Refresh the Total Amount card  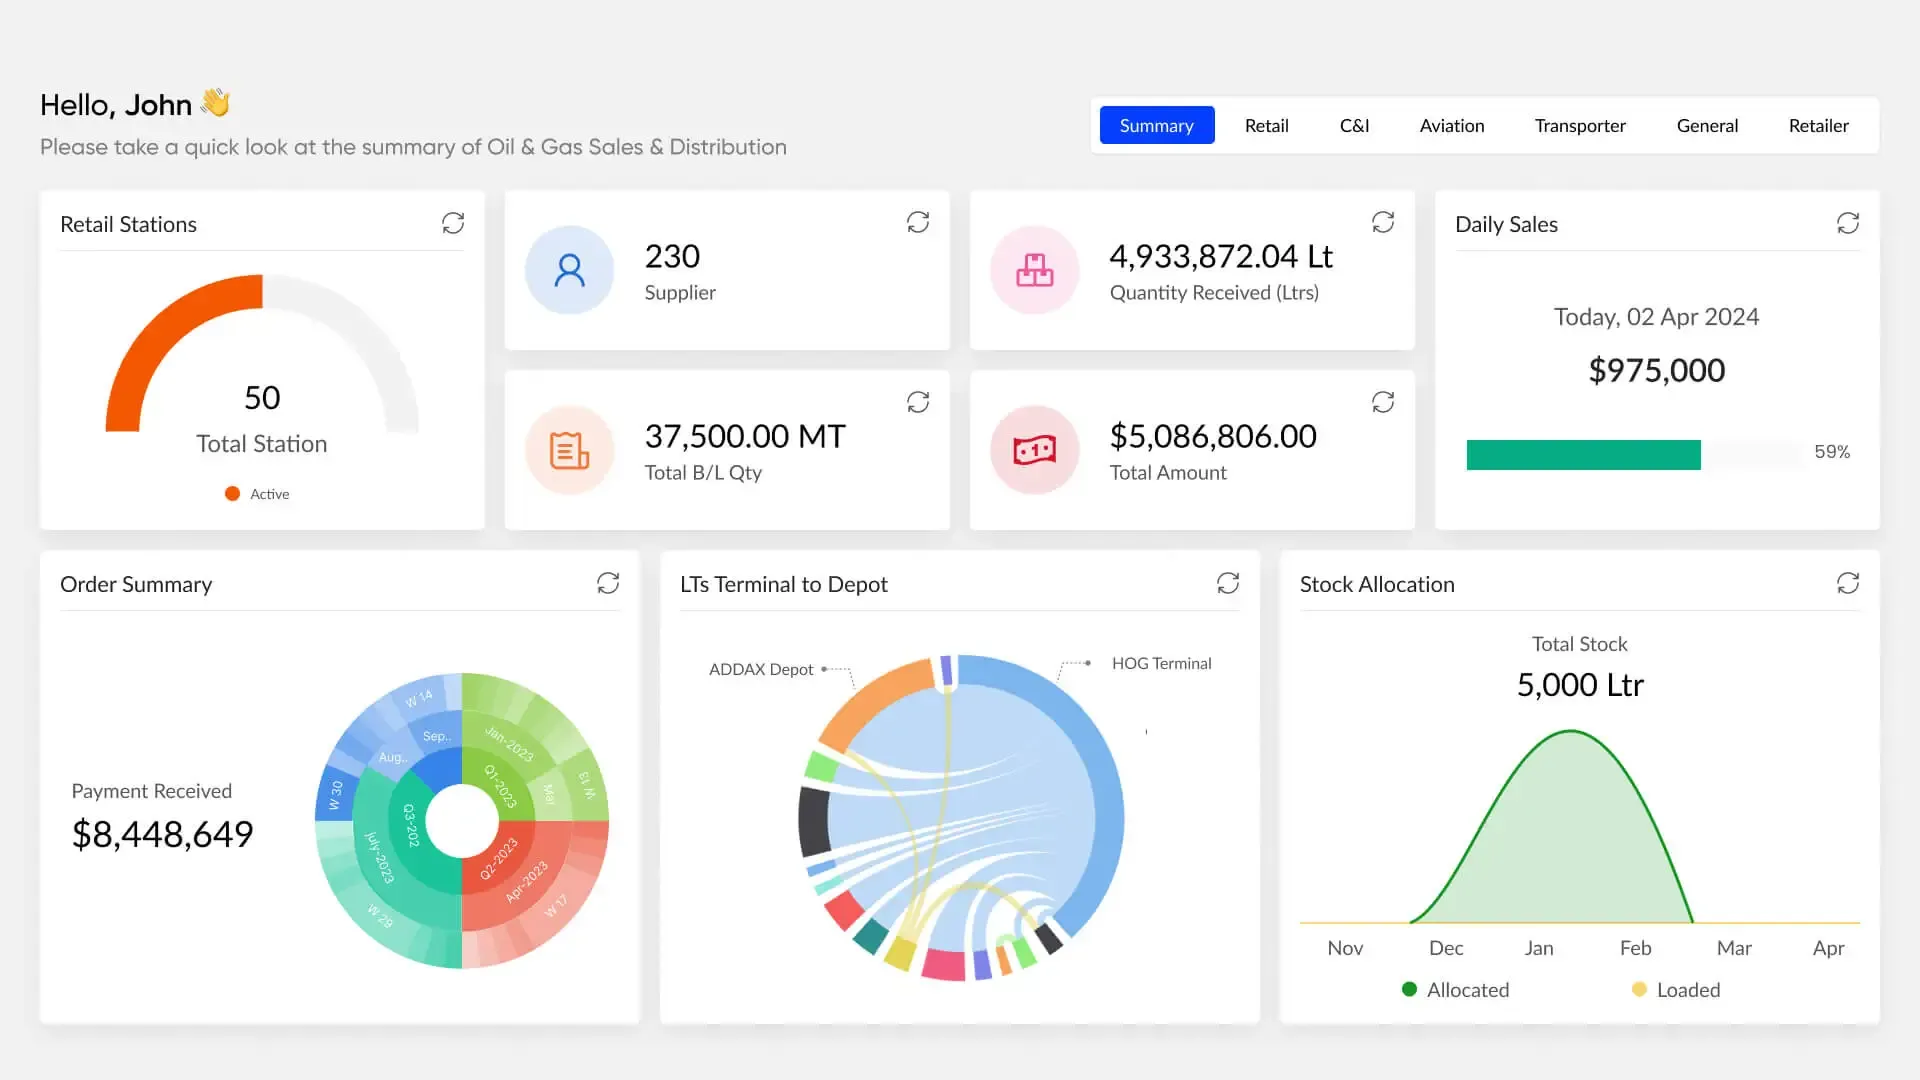point(1383,402)
